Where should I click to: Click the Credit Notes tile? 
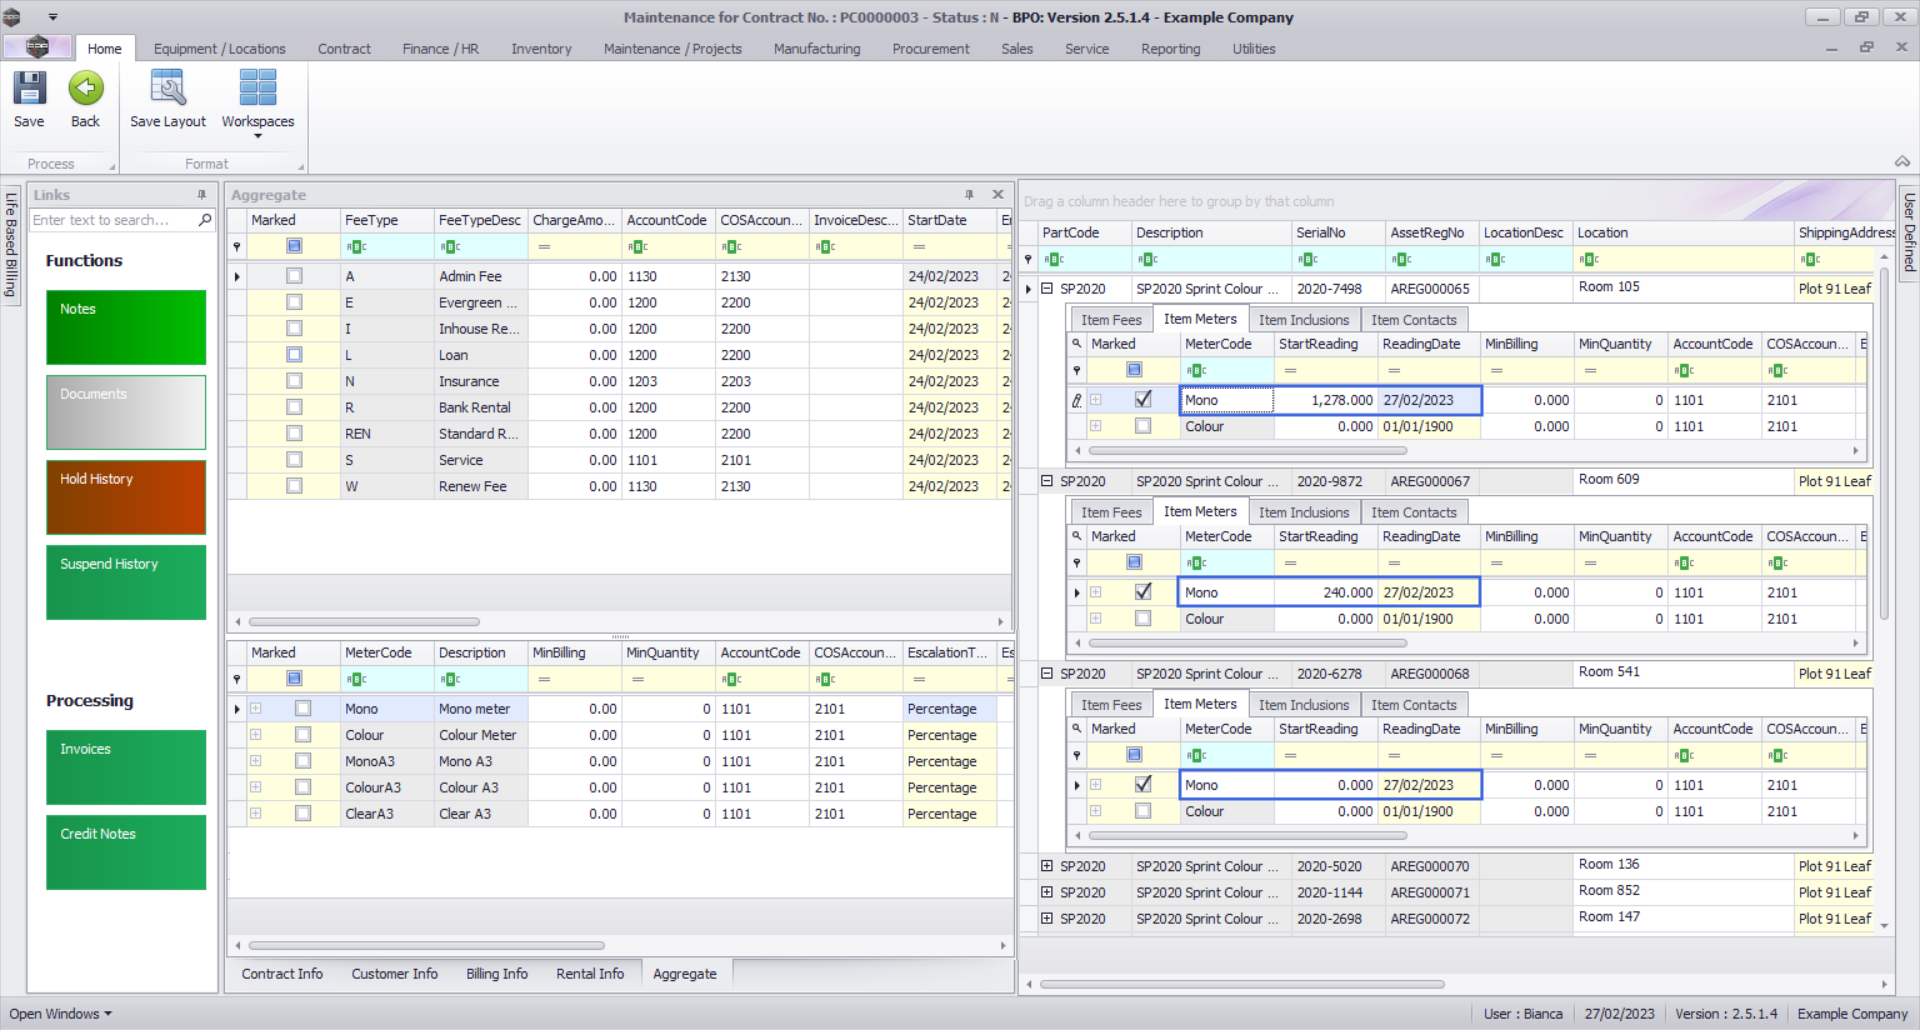[x=126, y=852]
